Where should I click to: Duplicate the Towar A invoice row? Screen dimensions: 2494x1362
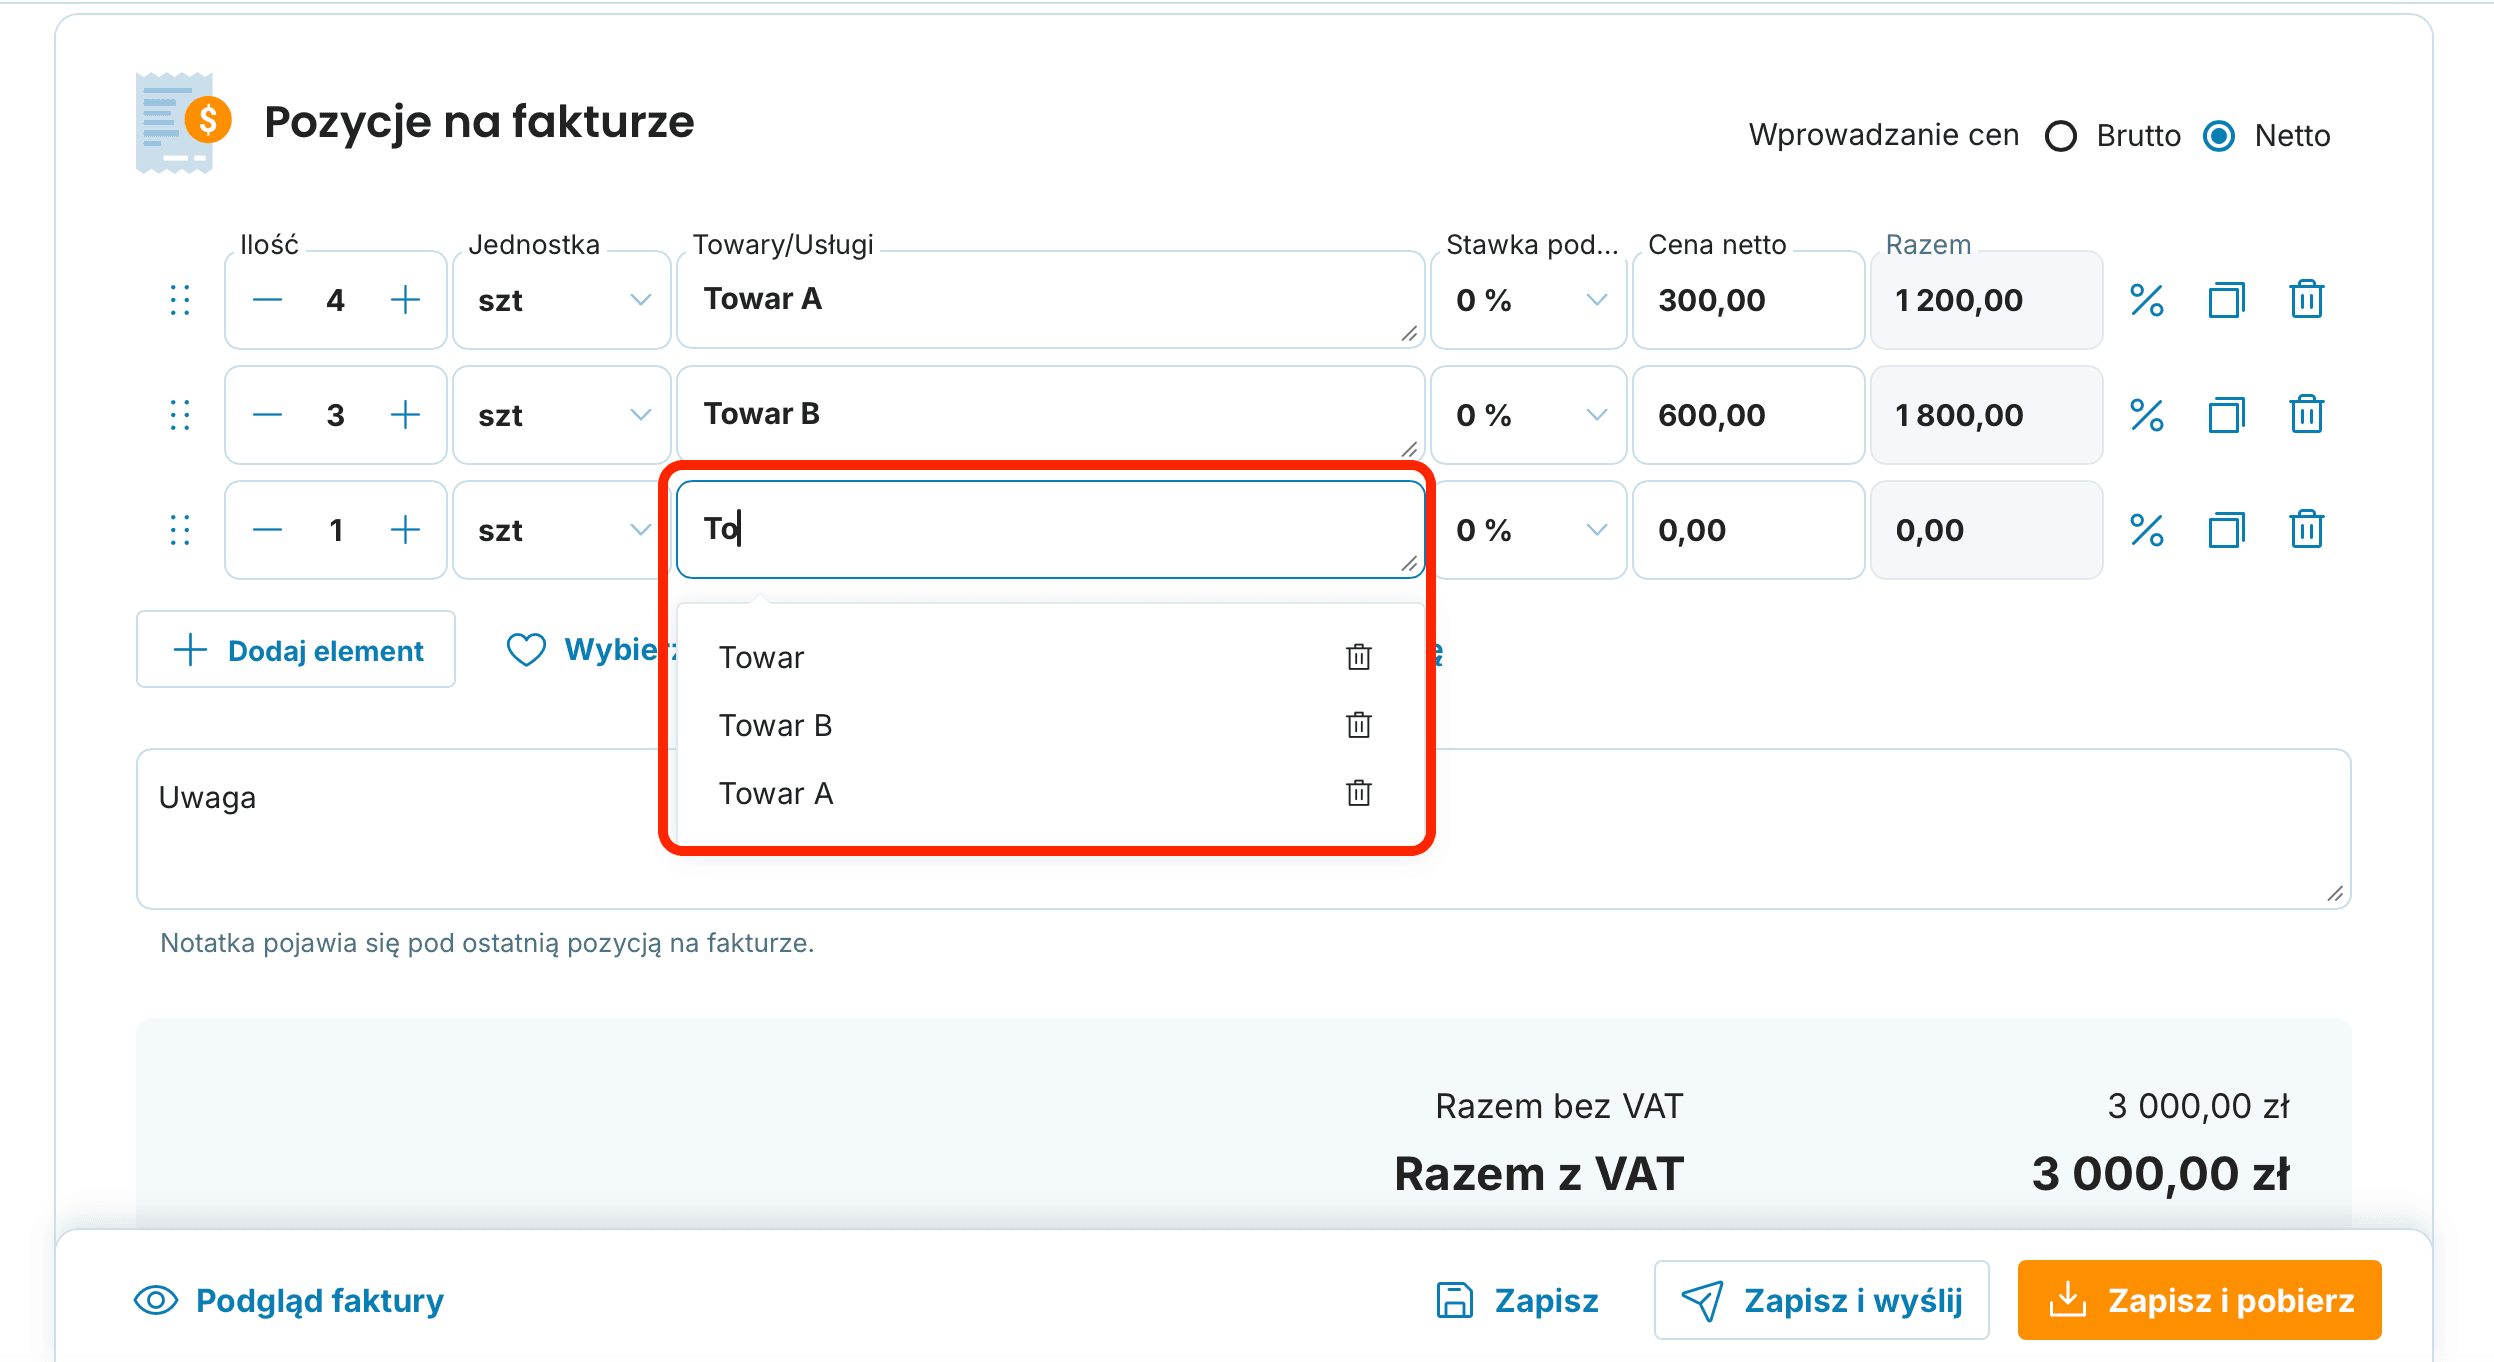tap(2226, 300)
